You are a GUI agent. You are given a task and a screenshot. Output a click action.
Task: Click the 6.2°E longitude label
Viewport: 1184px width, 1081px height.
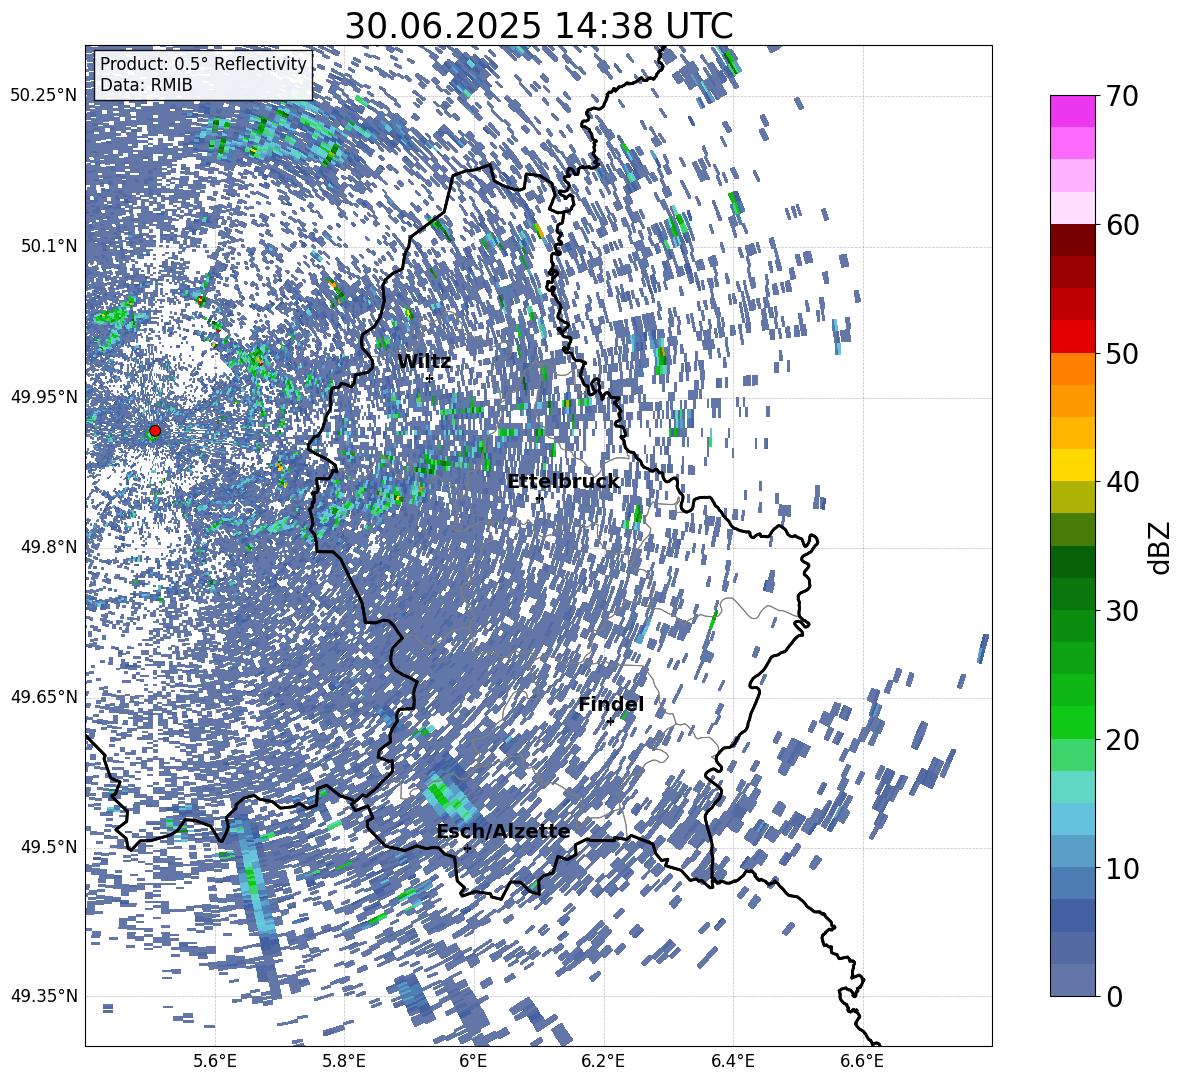point(603,1061)
